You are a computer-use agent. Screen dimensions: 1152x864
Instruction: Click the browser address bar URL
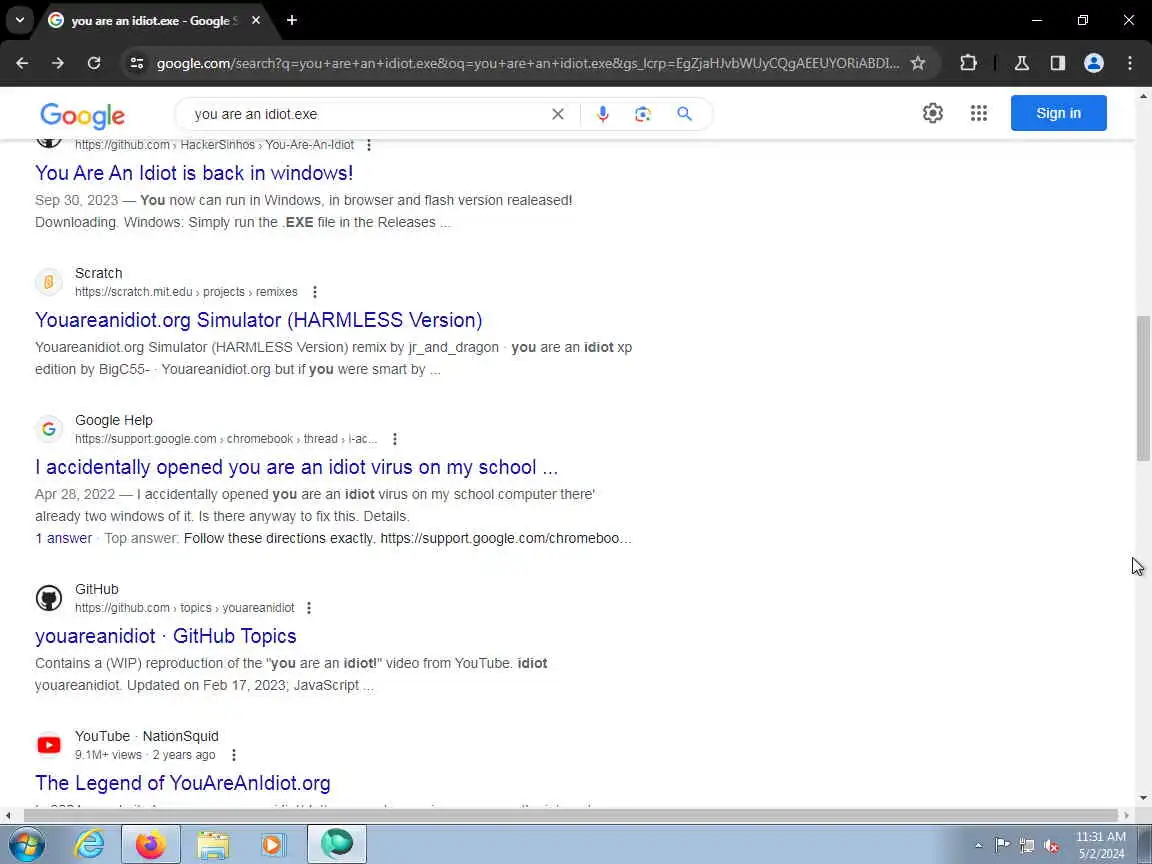coord(528,63)
